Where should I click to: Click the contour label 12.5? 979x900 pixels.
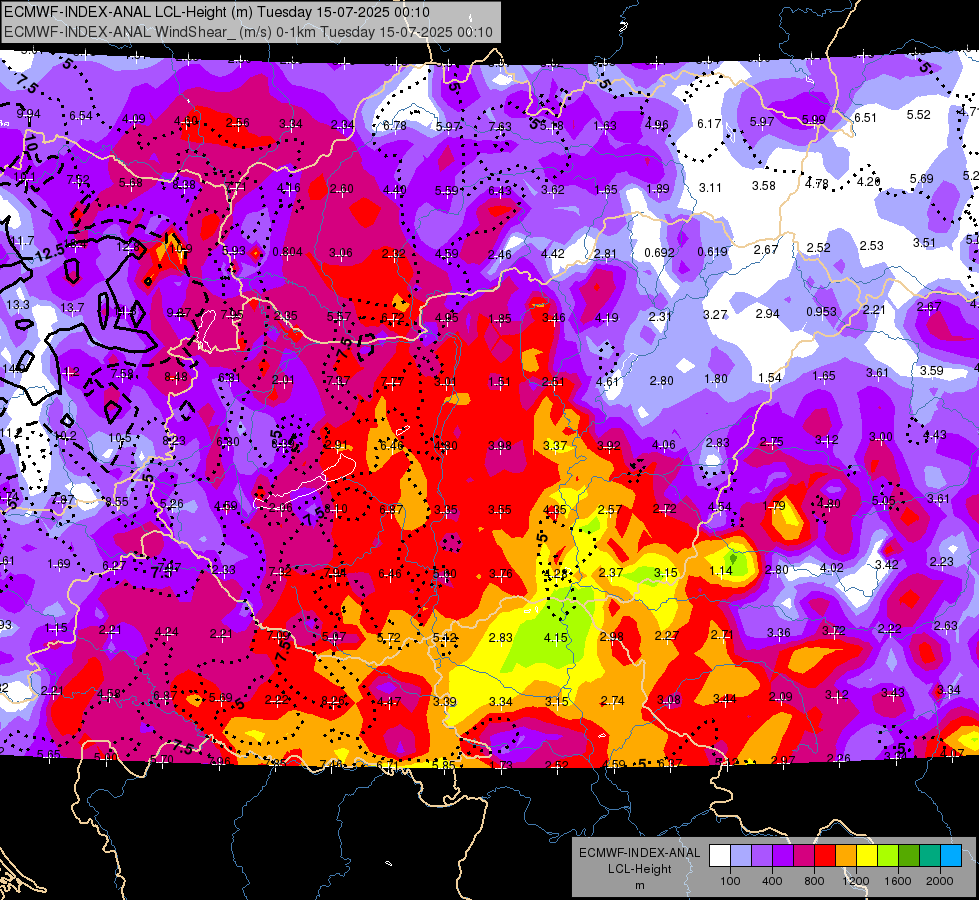pos(51,253)
